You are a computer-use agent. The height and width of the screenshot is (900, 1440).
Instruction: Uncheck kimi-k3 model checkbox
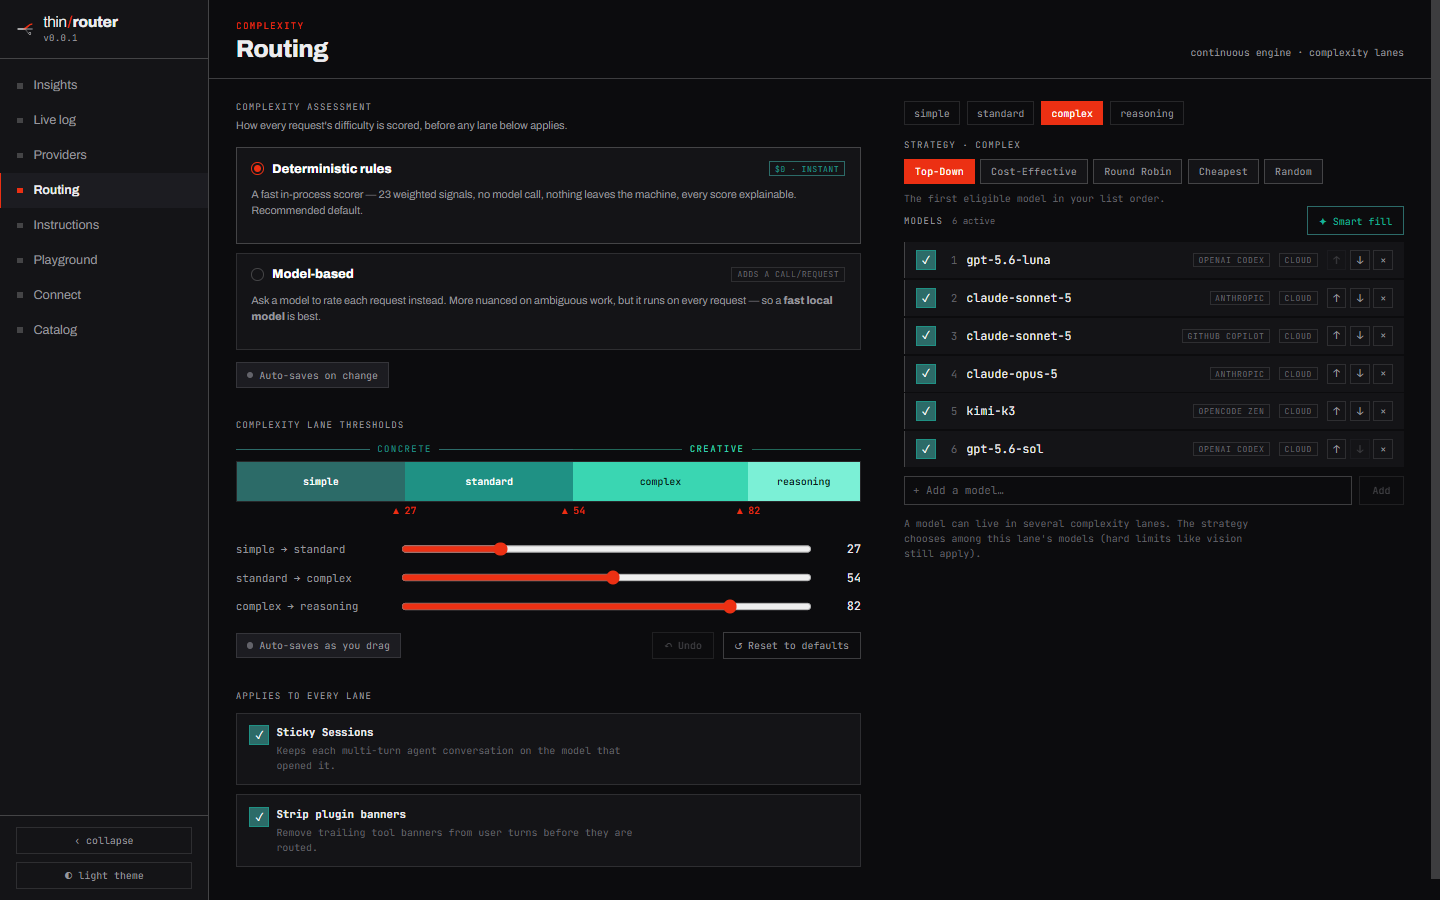tap(926, 411)
